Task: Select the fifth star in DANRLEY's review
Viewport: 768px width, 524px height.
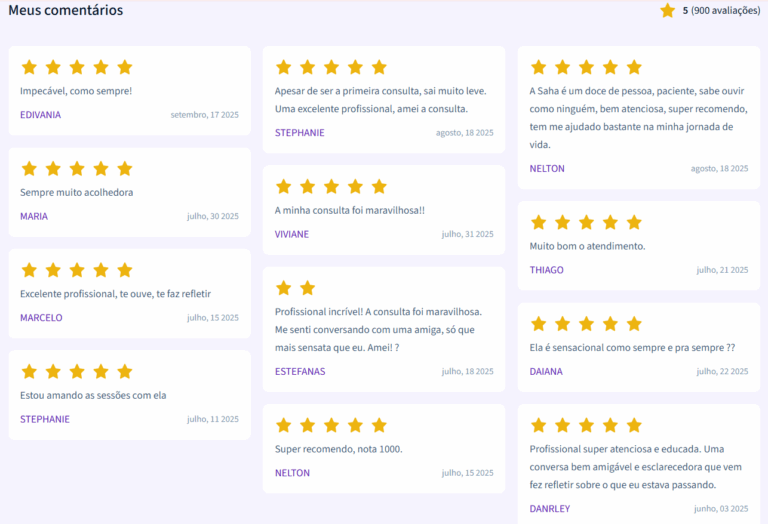Action: pyautogui.click(x=634, y=425)
